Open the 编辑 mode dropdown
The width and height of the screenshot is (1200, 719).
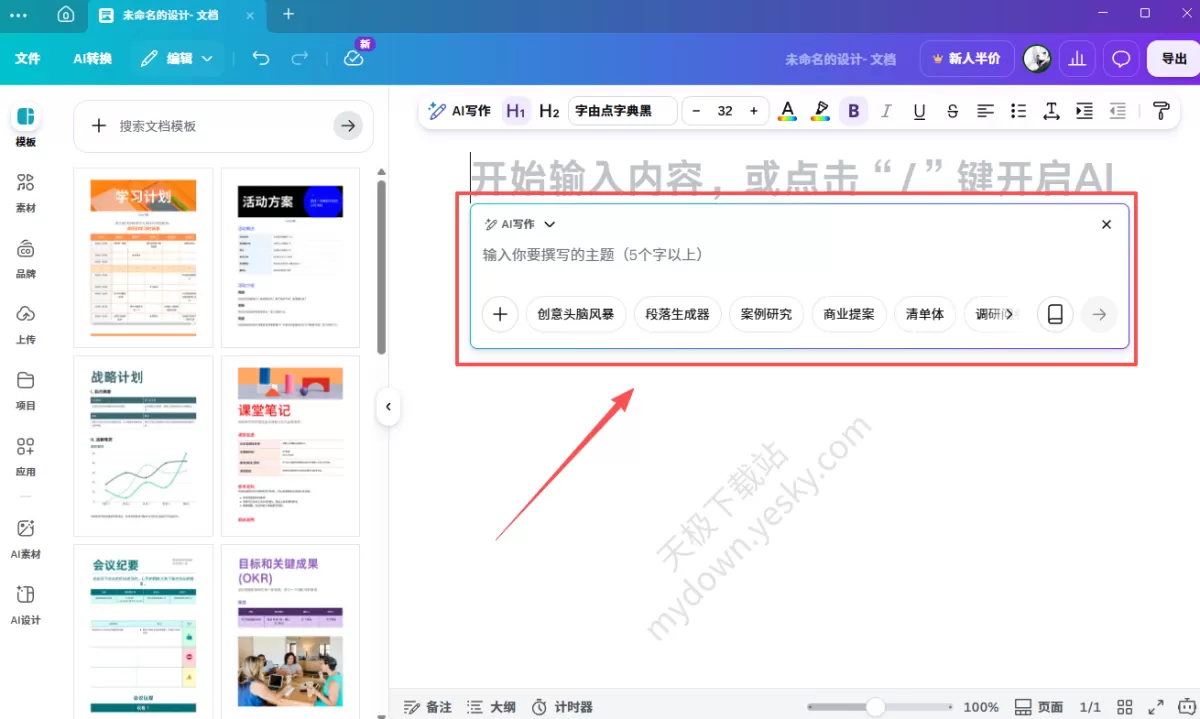(178, 59)
